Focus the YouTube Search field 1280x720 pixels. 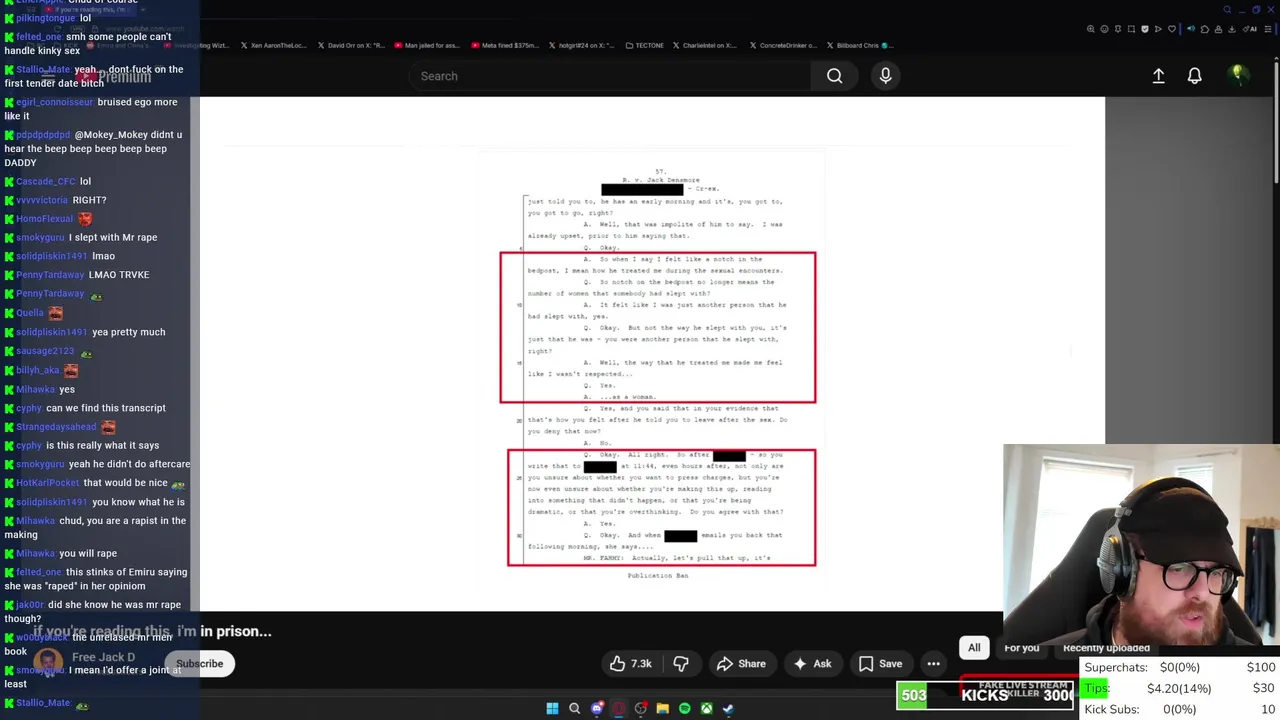click(x=610, y=76)
